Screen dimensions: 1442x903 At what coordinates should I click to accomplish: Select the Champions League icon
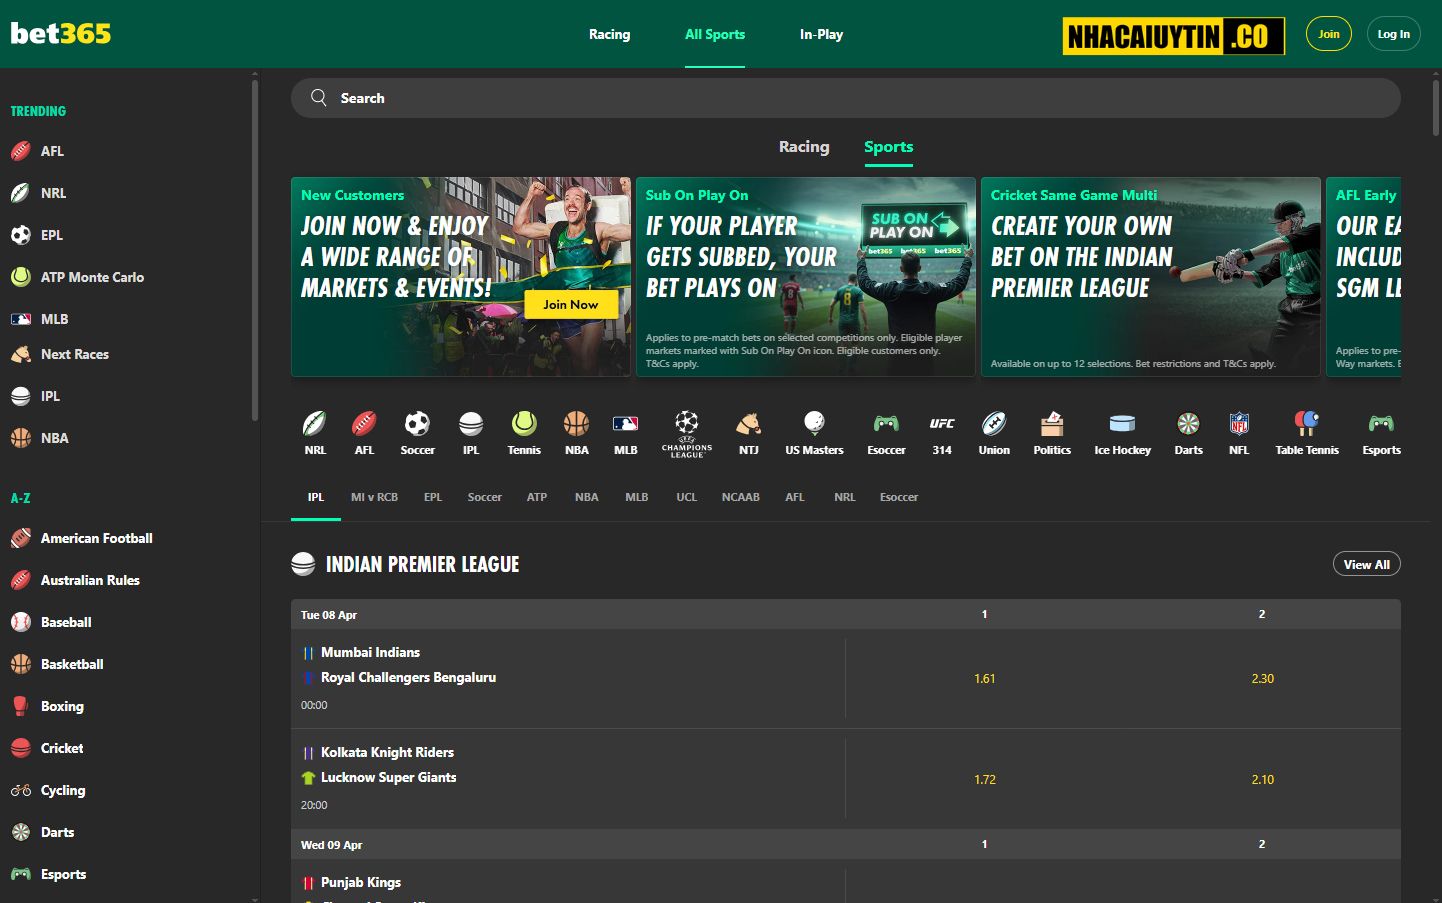[x=687, y=432]
